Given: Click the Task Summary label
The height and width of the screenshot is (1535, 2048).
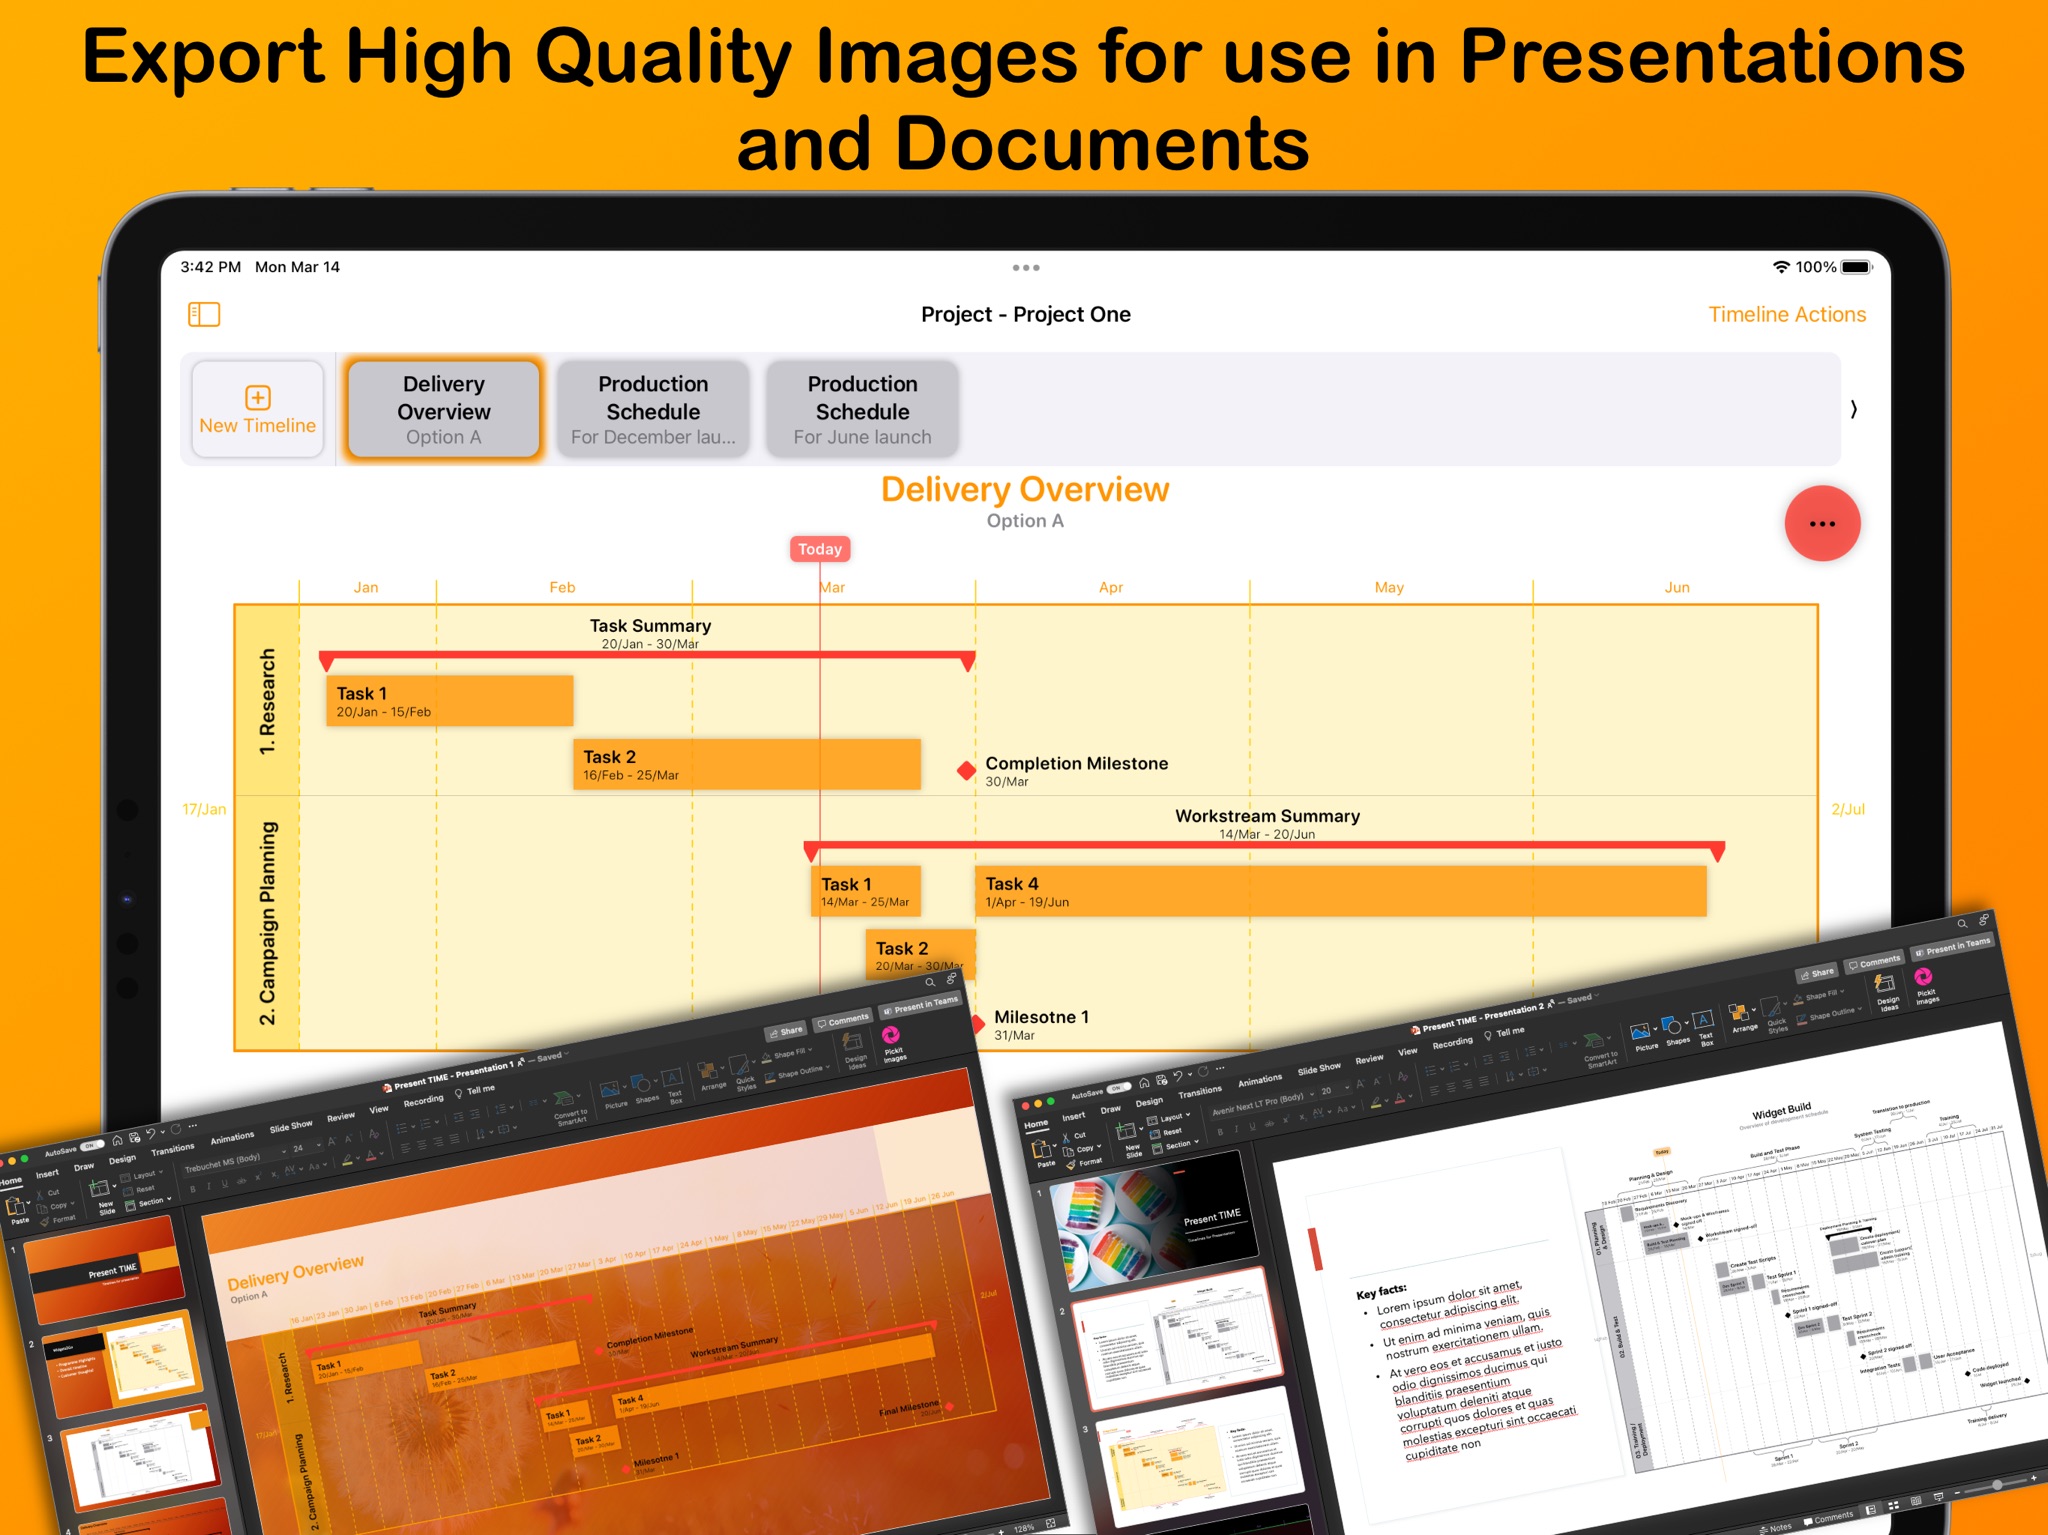Looking at the screenshot, I should coord(650,626).
